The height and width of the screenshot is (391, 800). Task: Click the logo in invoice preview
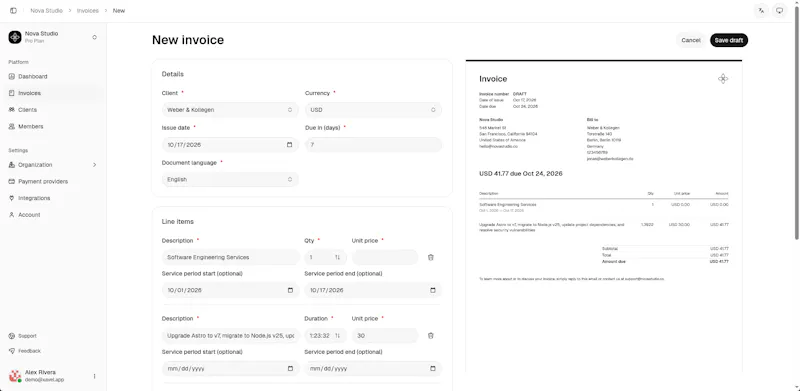(x=723, y=79)
